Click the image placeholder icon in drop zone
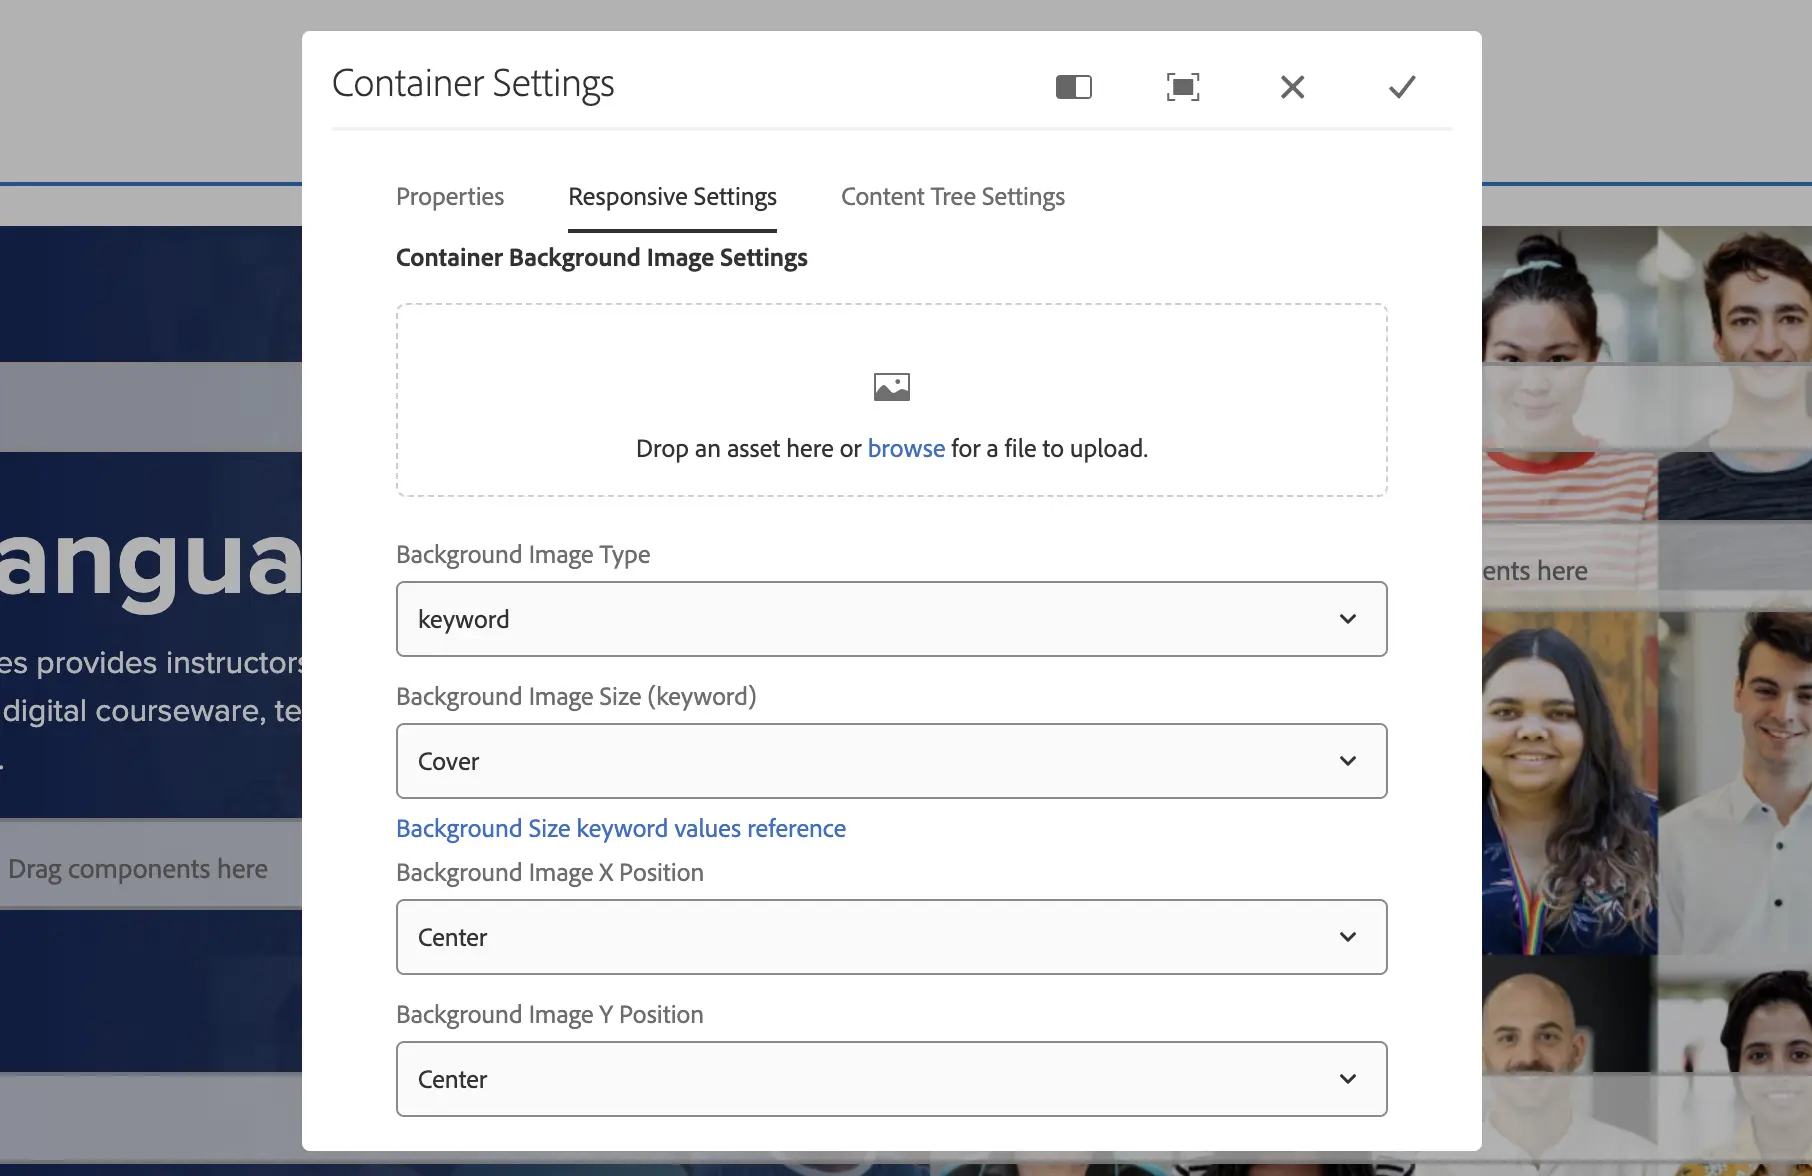The height and width of the screenshot is (1176, 1812). (x=891, y=387)
